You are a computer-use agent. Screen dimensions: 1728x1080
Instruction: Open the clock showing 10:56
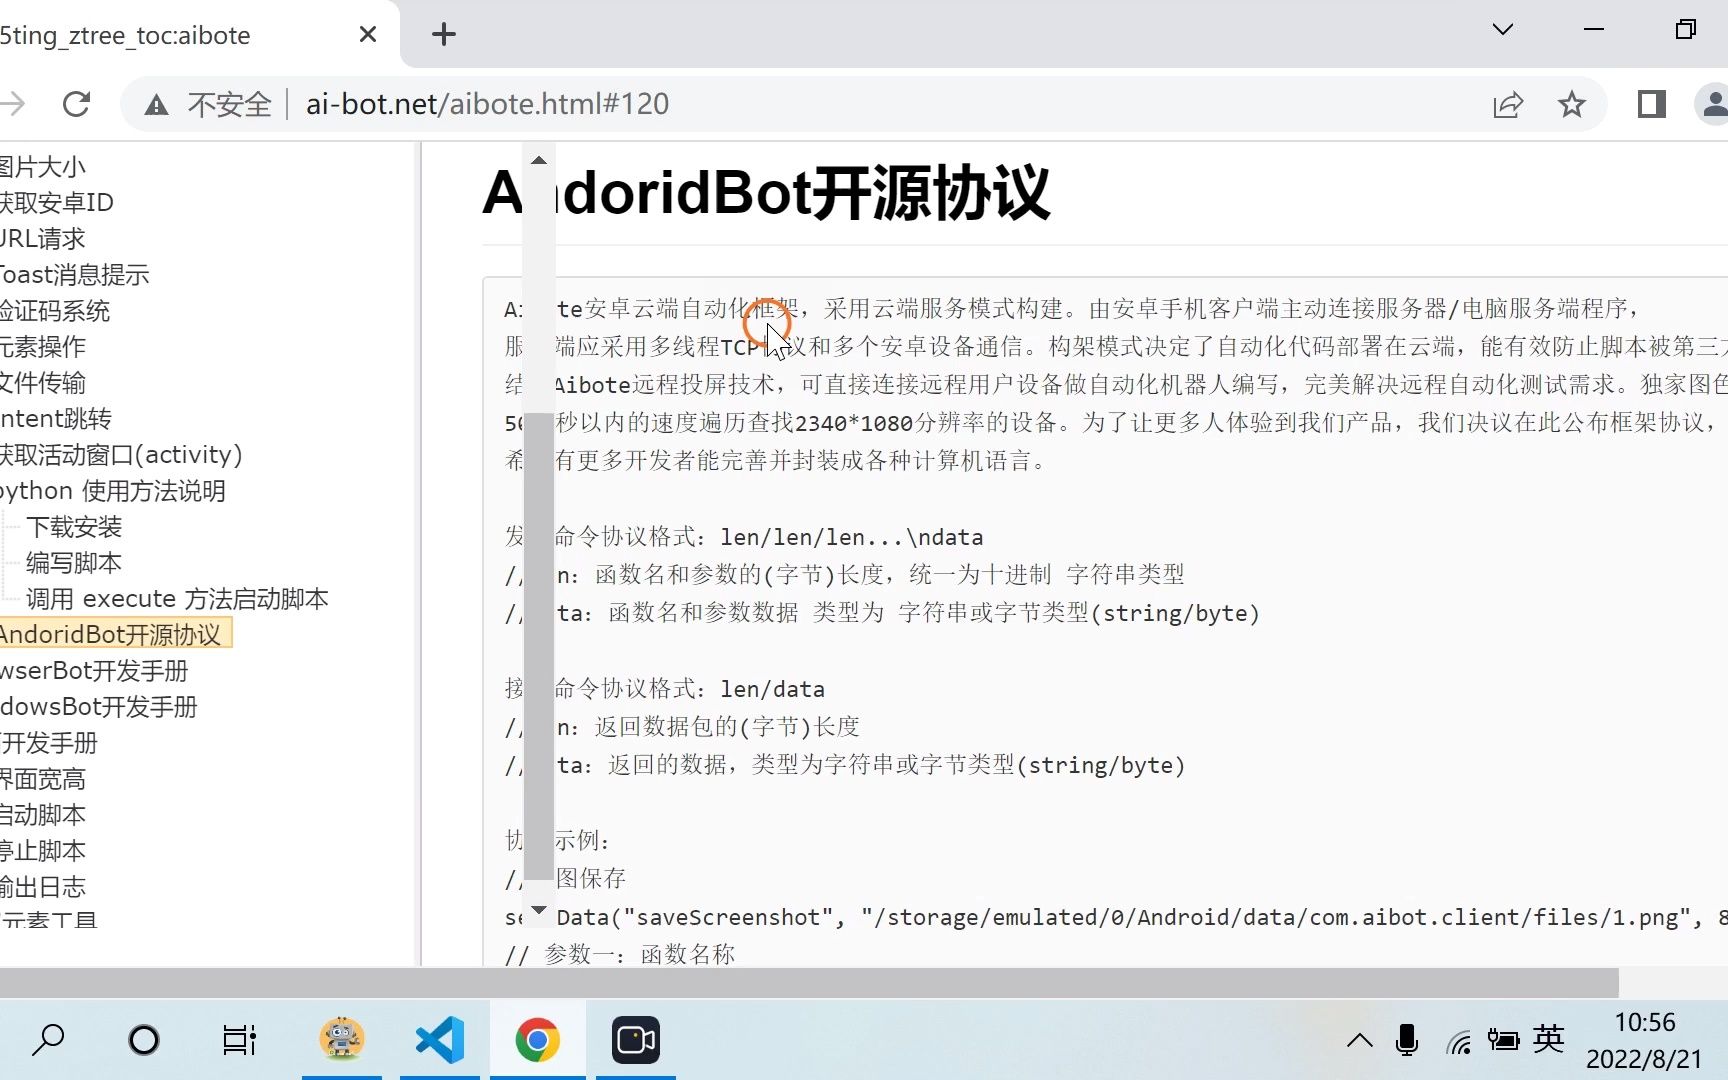[x=1644, y=1022]
